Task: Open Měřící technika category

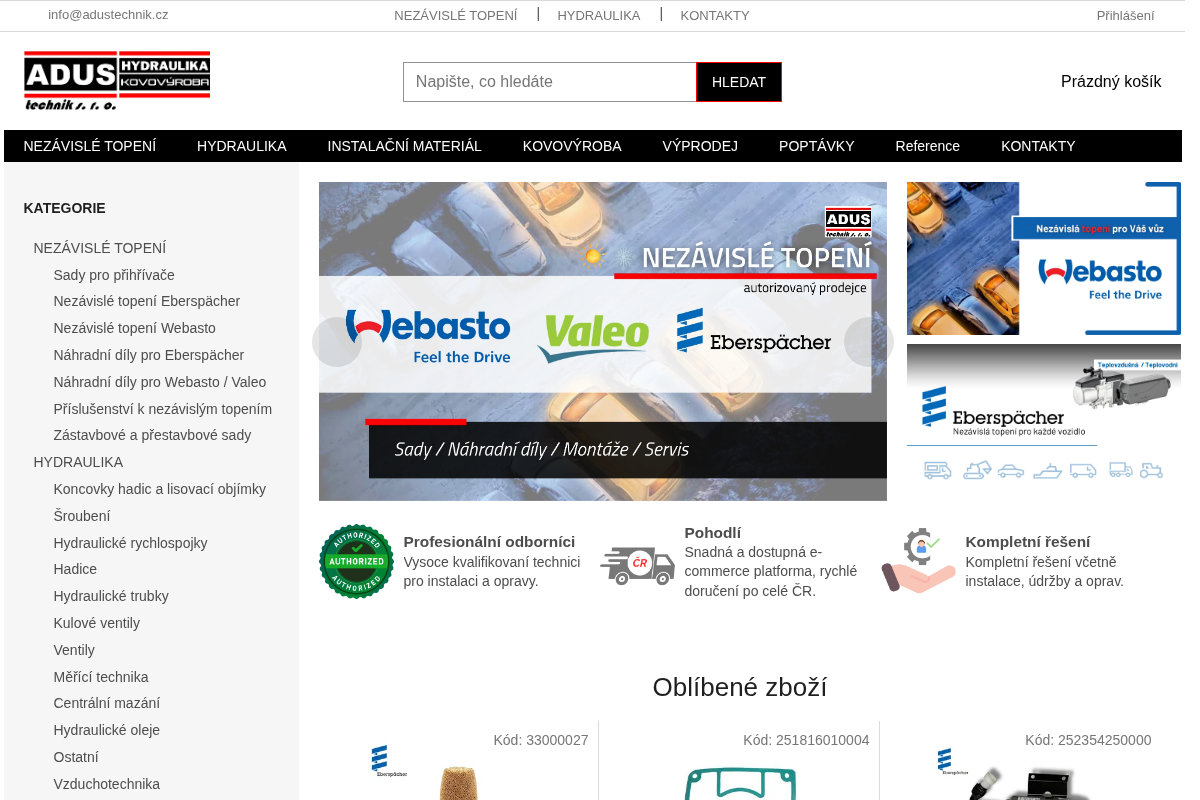Action: 101,677
